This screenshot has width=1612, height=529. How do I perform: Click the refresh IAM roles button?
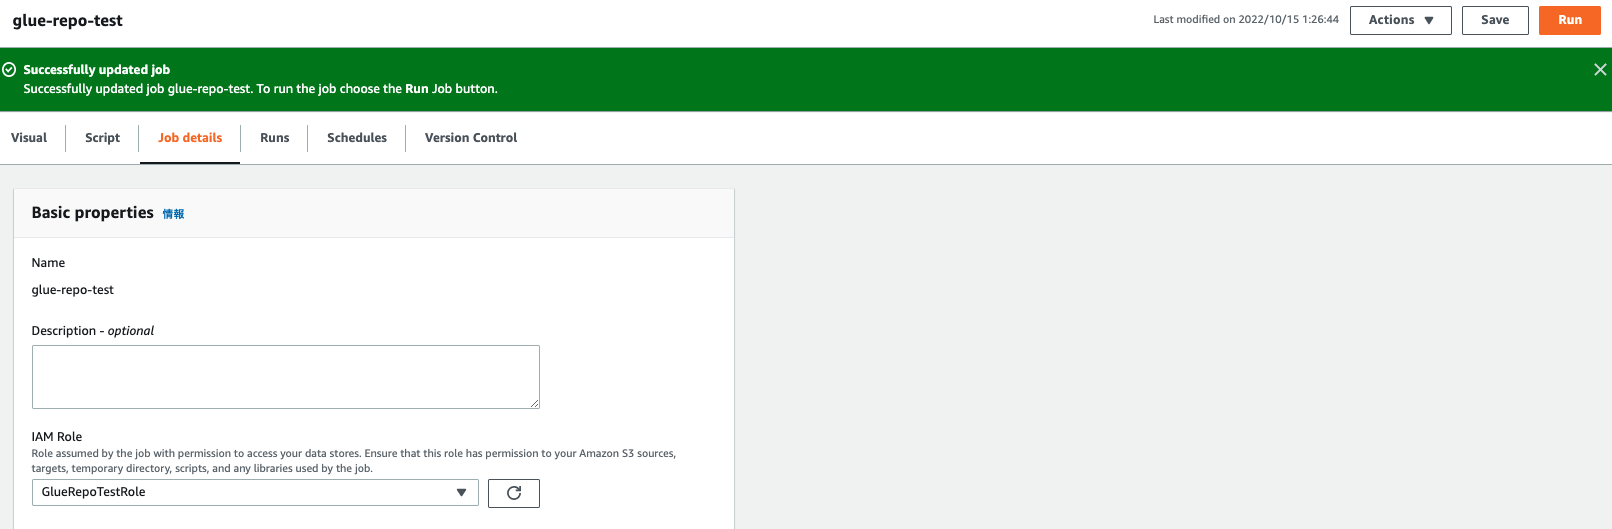514,493
